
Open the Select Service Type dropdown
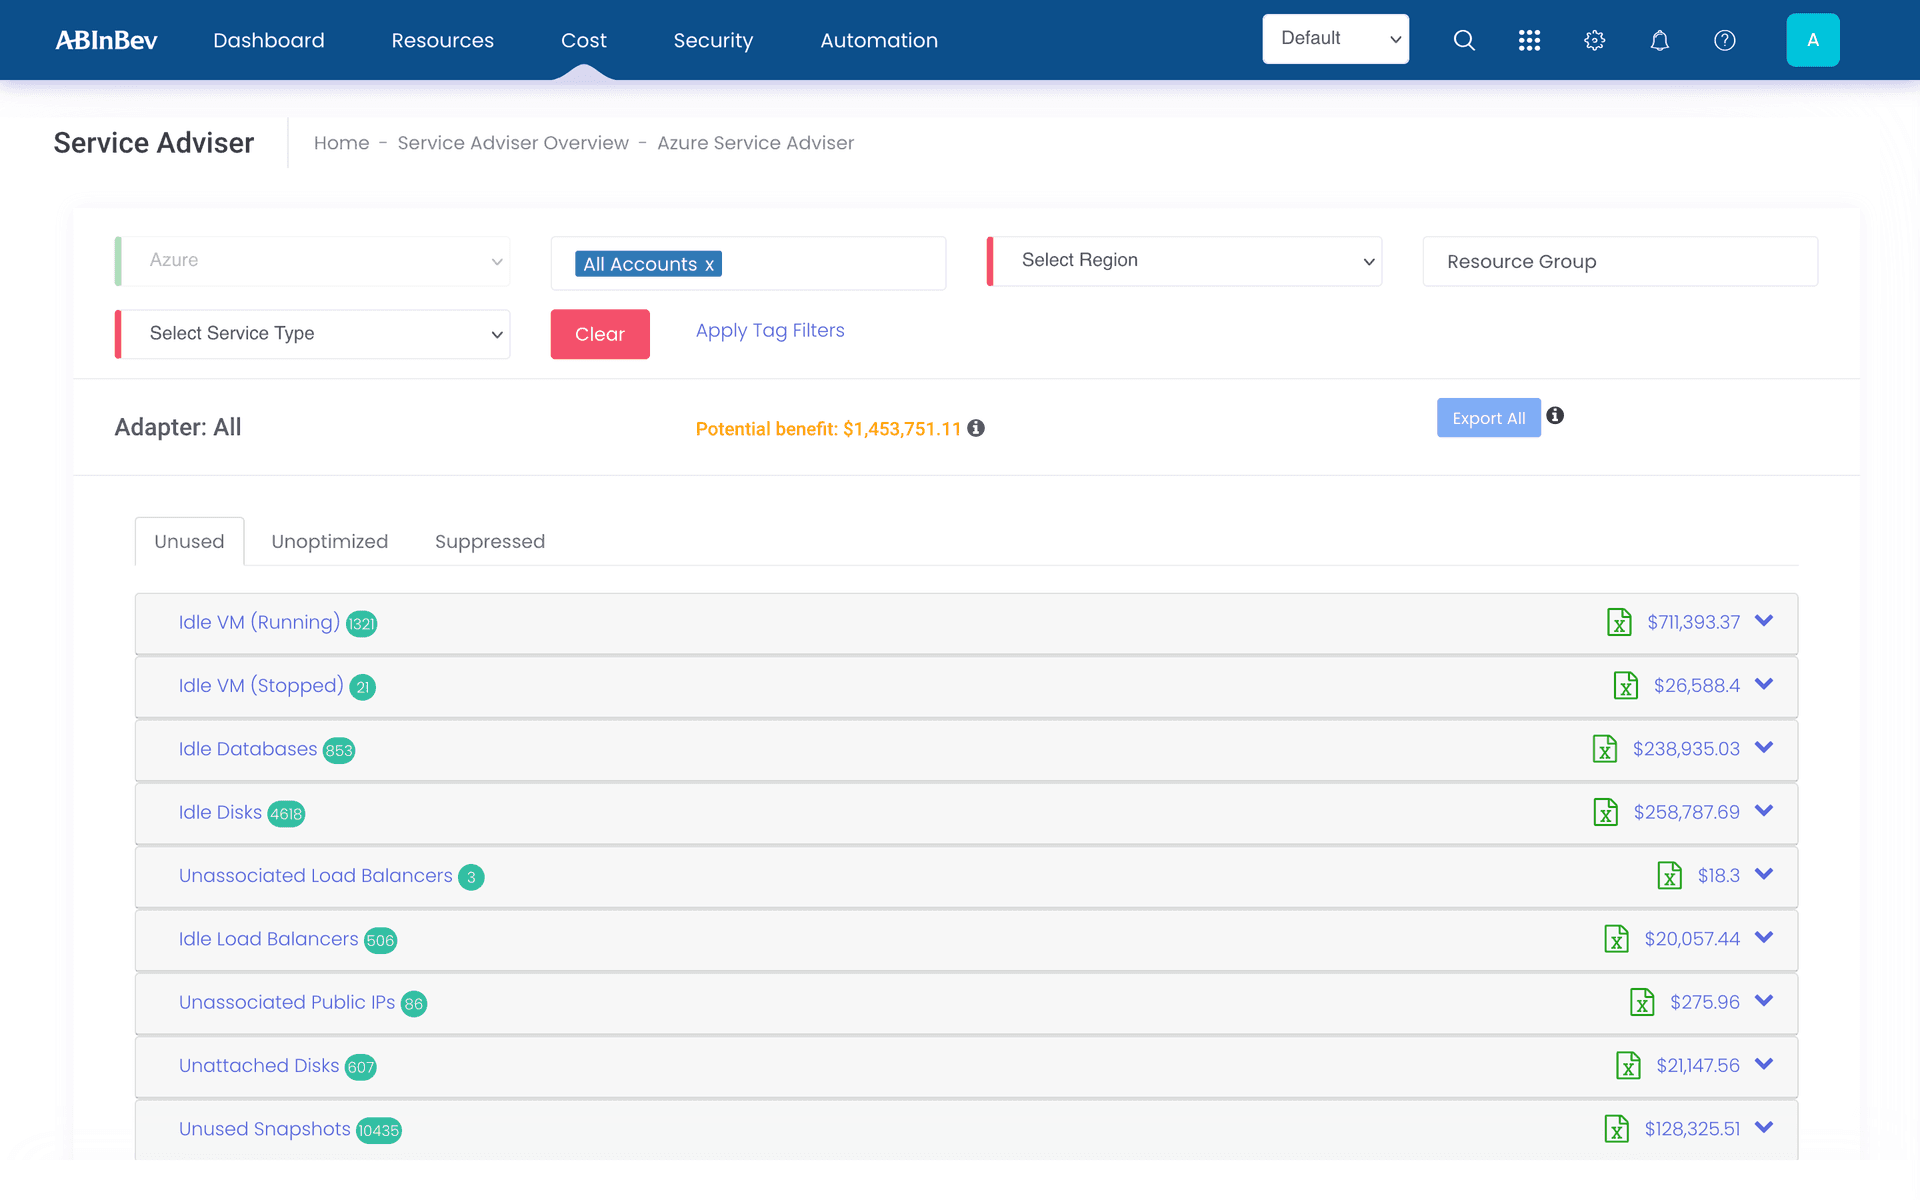(x=311, y=333)
